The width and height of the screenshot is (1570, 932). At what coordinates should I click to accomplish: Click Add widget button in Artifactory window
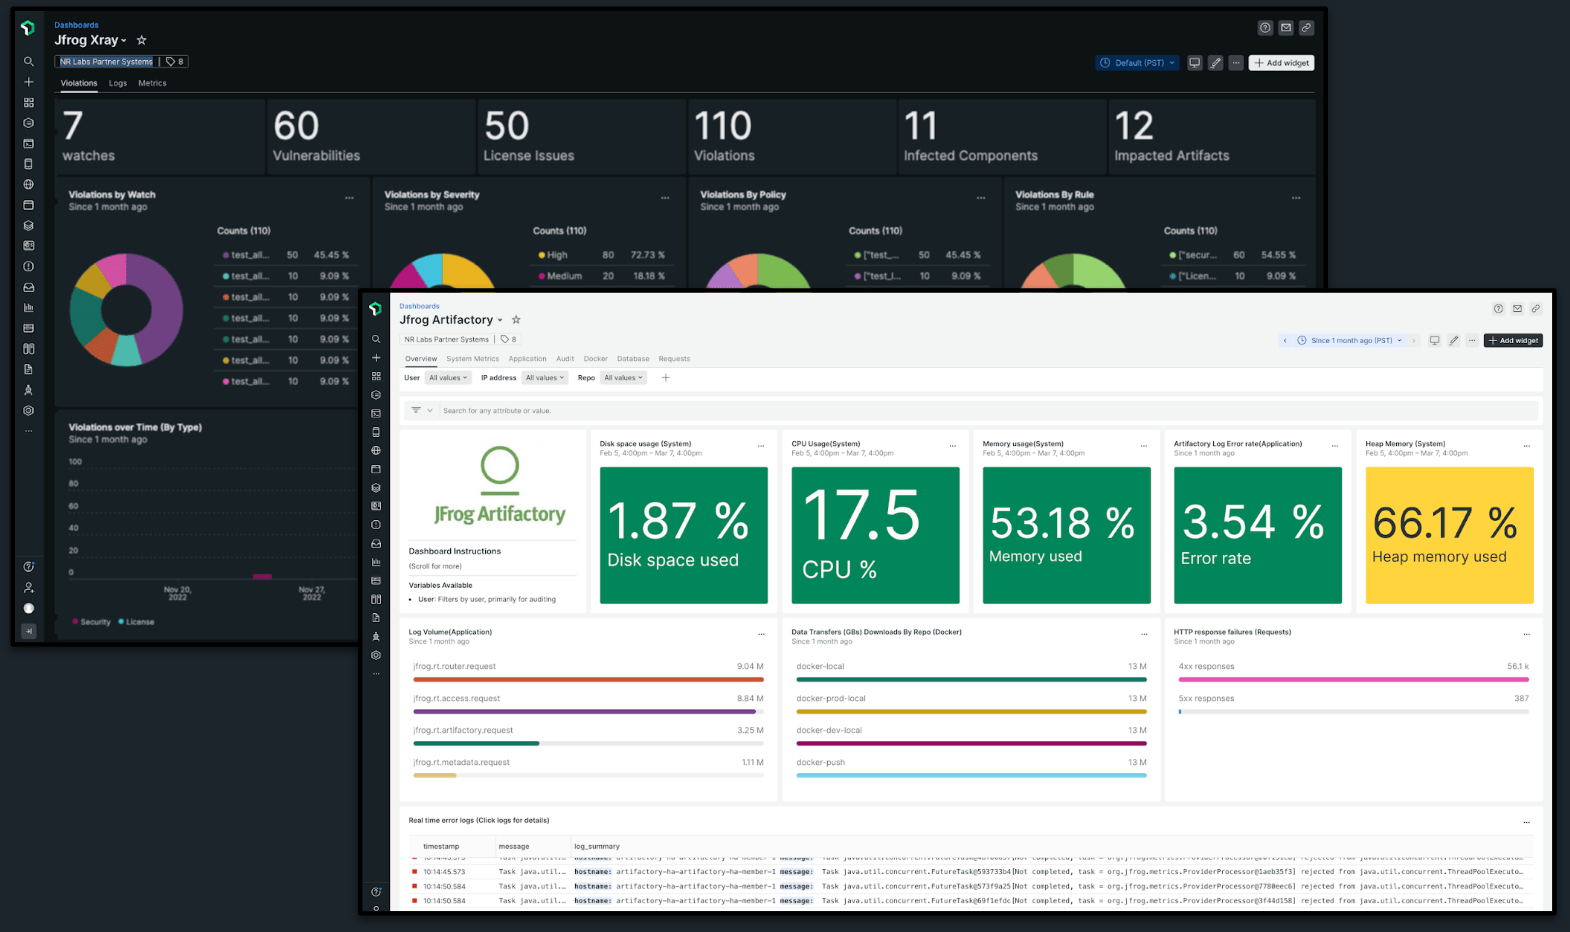tap(1513, 341)
